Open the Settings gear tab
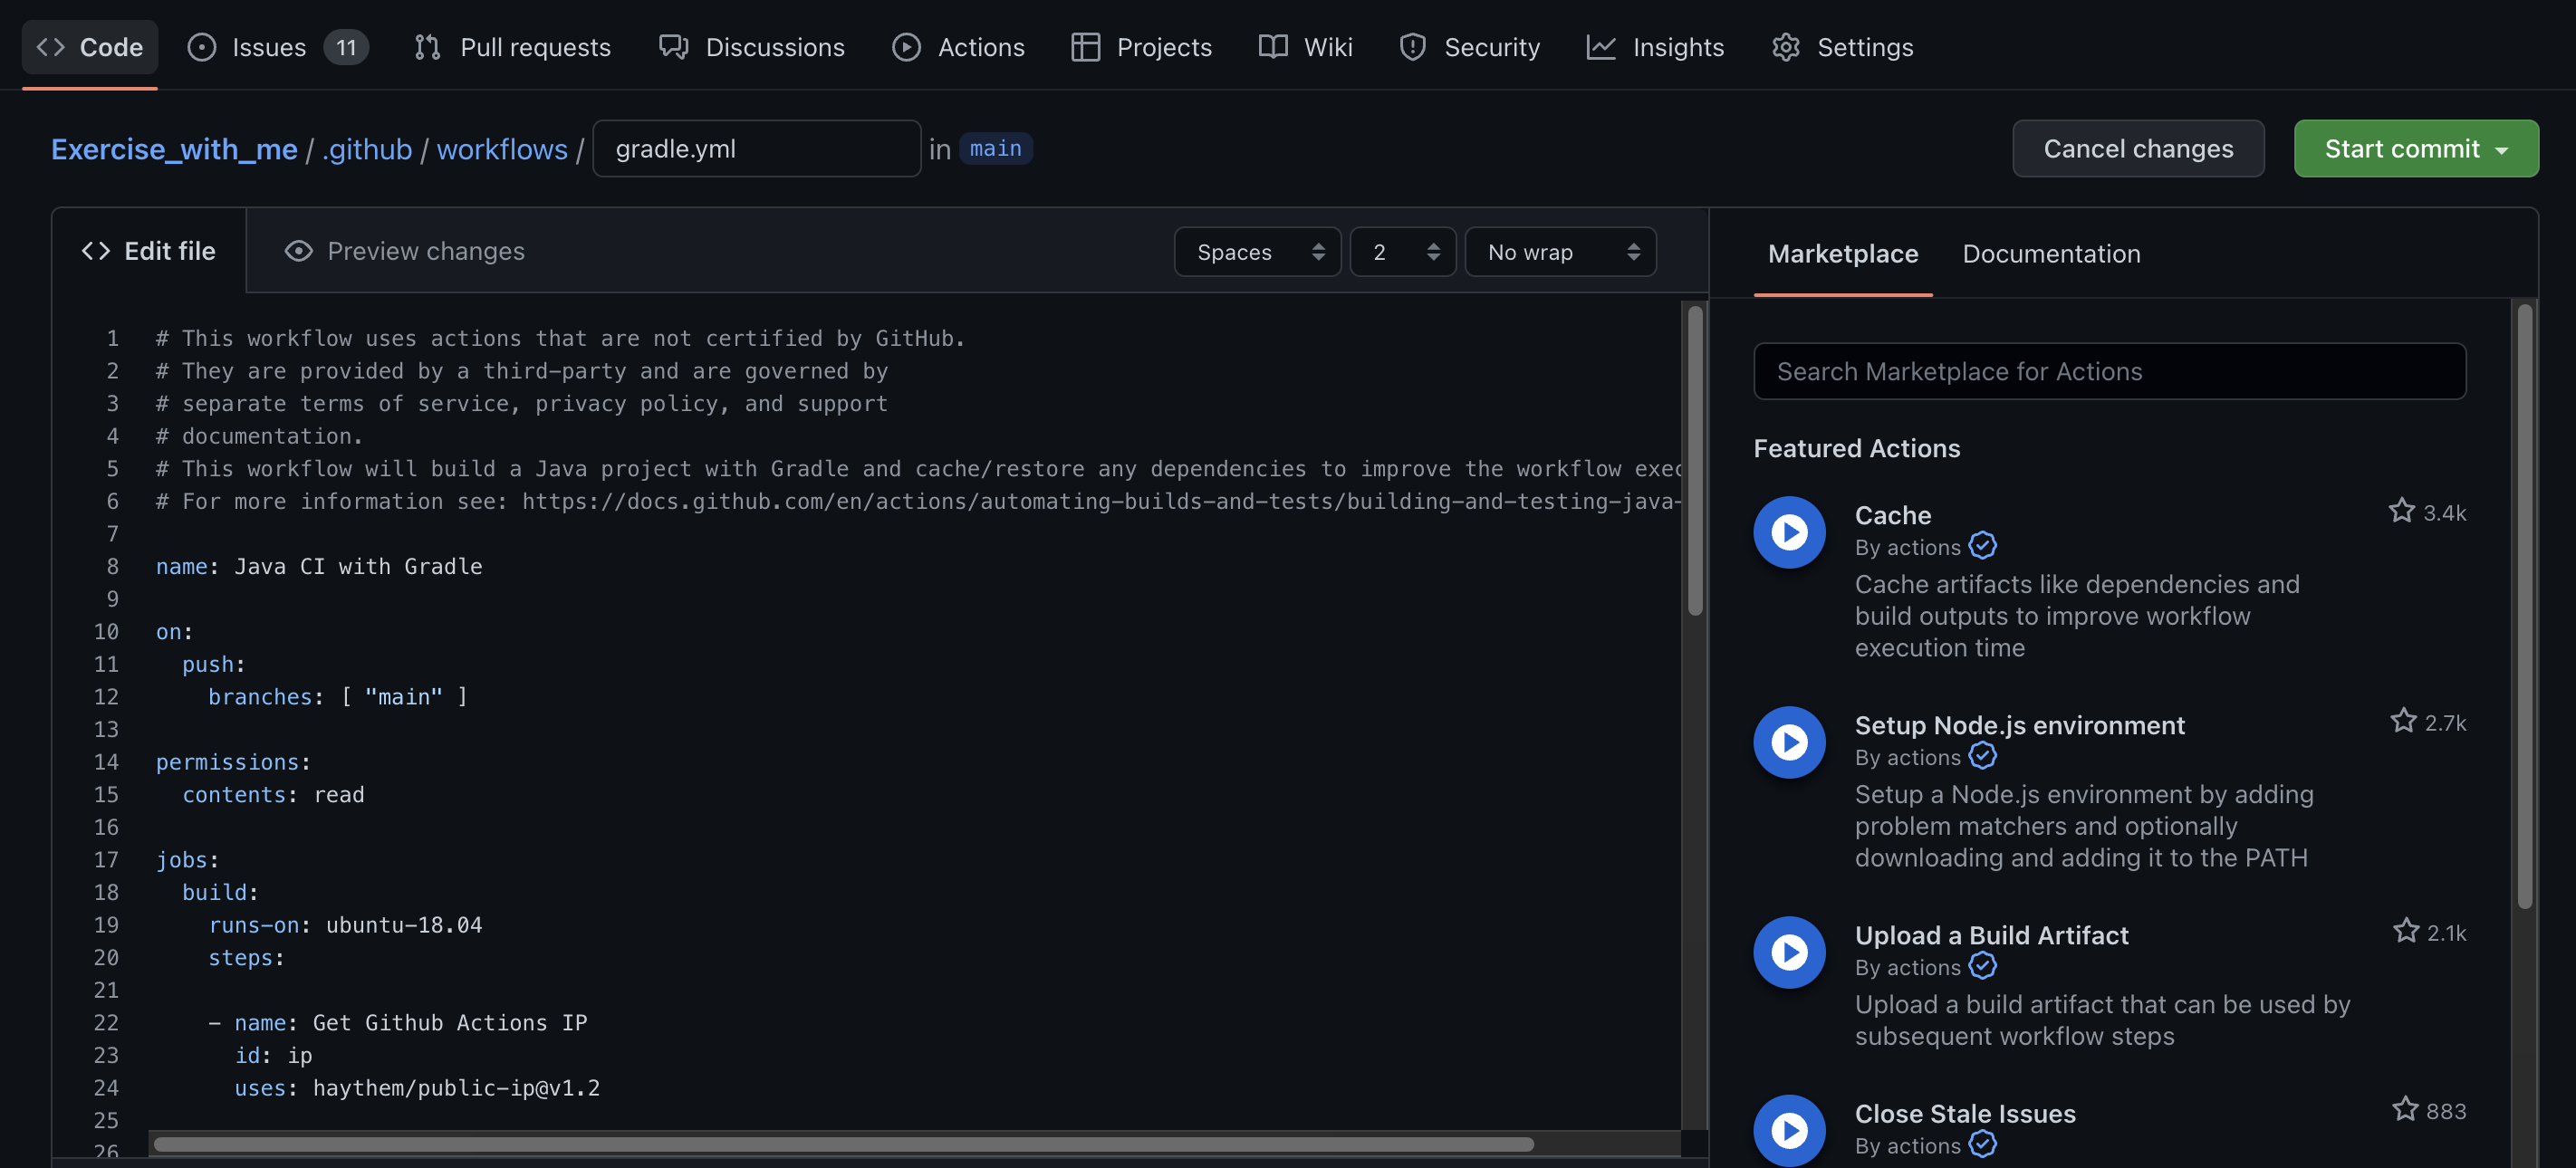Image resolution: width=2576 pixels, height=1168 pixels. (x=1842, y=47)
